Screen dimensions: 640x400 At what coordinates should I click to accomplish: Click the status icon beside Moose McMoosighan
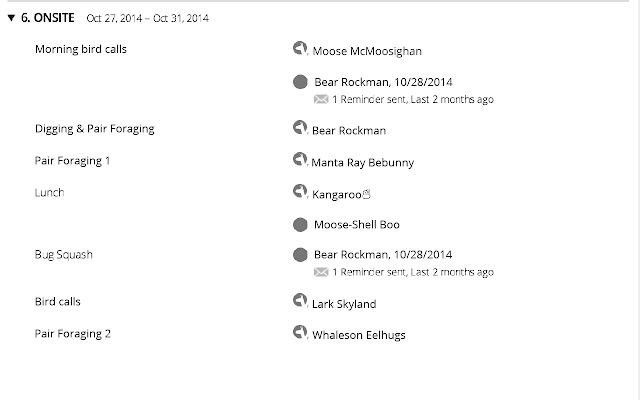[300, 48]
